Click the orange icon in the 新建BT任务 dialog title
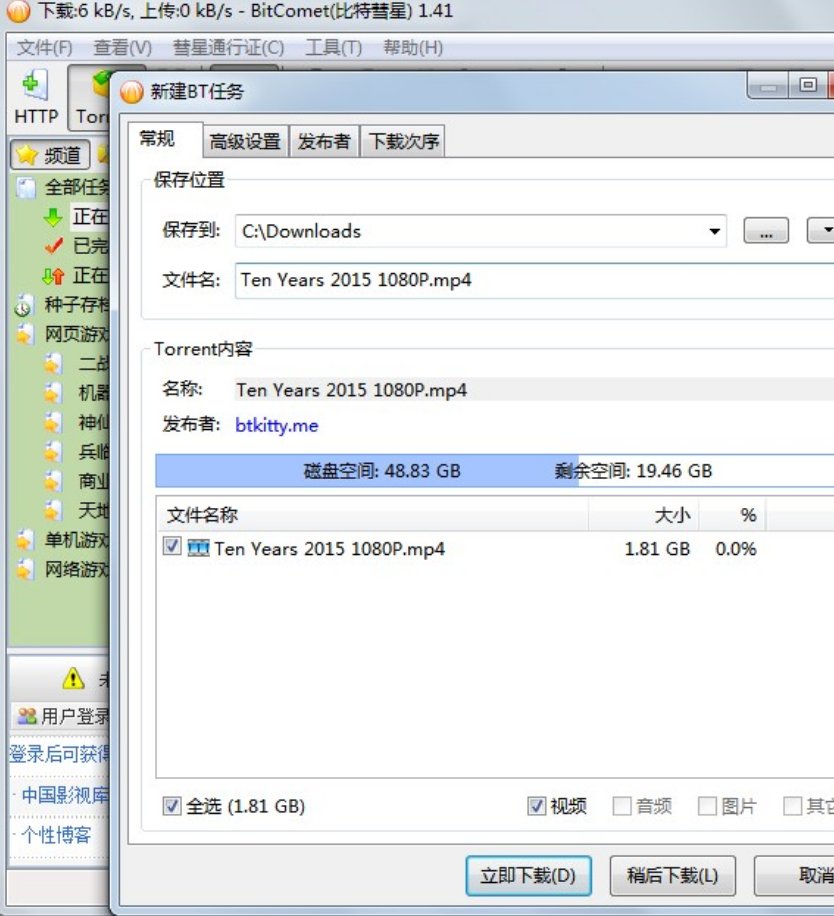This screenshot has width=834, height=916. click(x=131, y=92)
